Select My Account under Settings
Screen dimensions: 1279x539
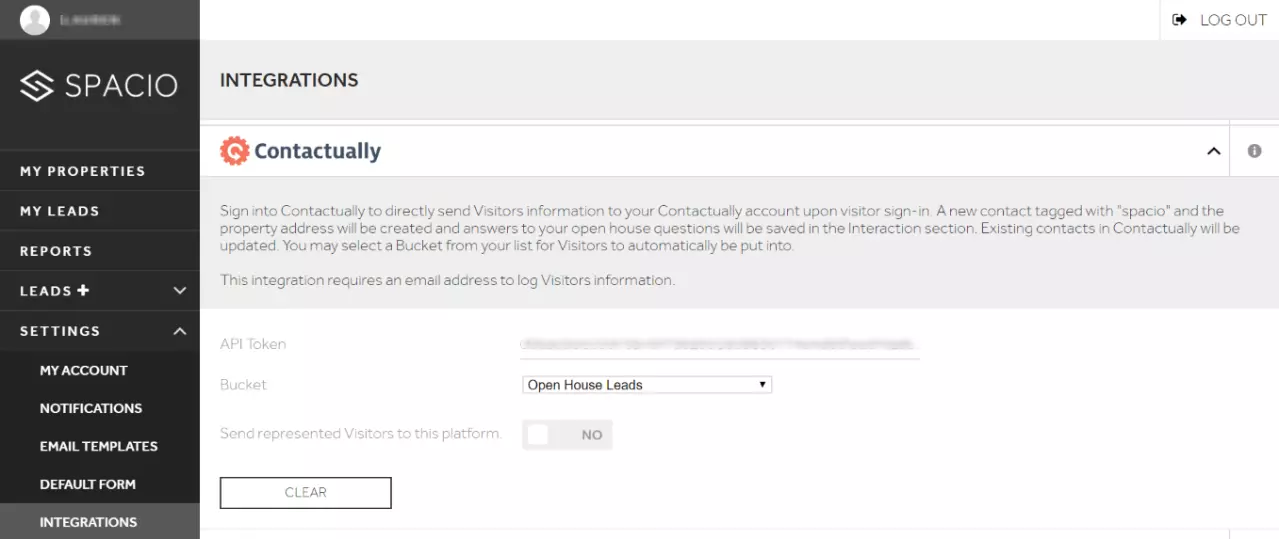(x=84, y=370)
